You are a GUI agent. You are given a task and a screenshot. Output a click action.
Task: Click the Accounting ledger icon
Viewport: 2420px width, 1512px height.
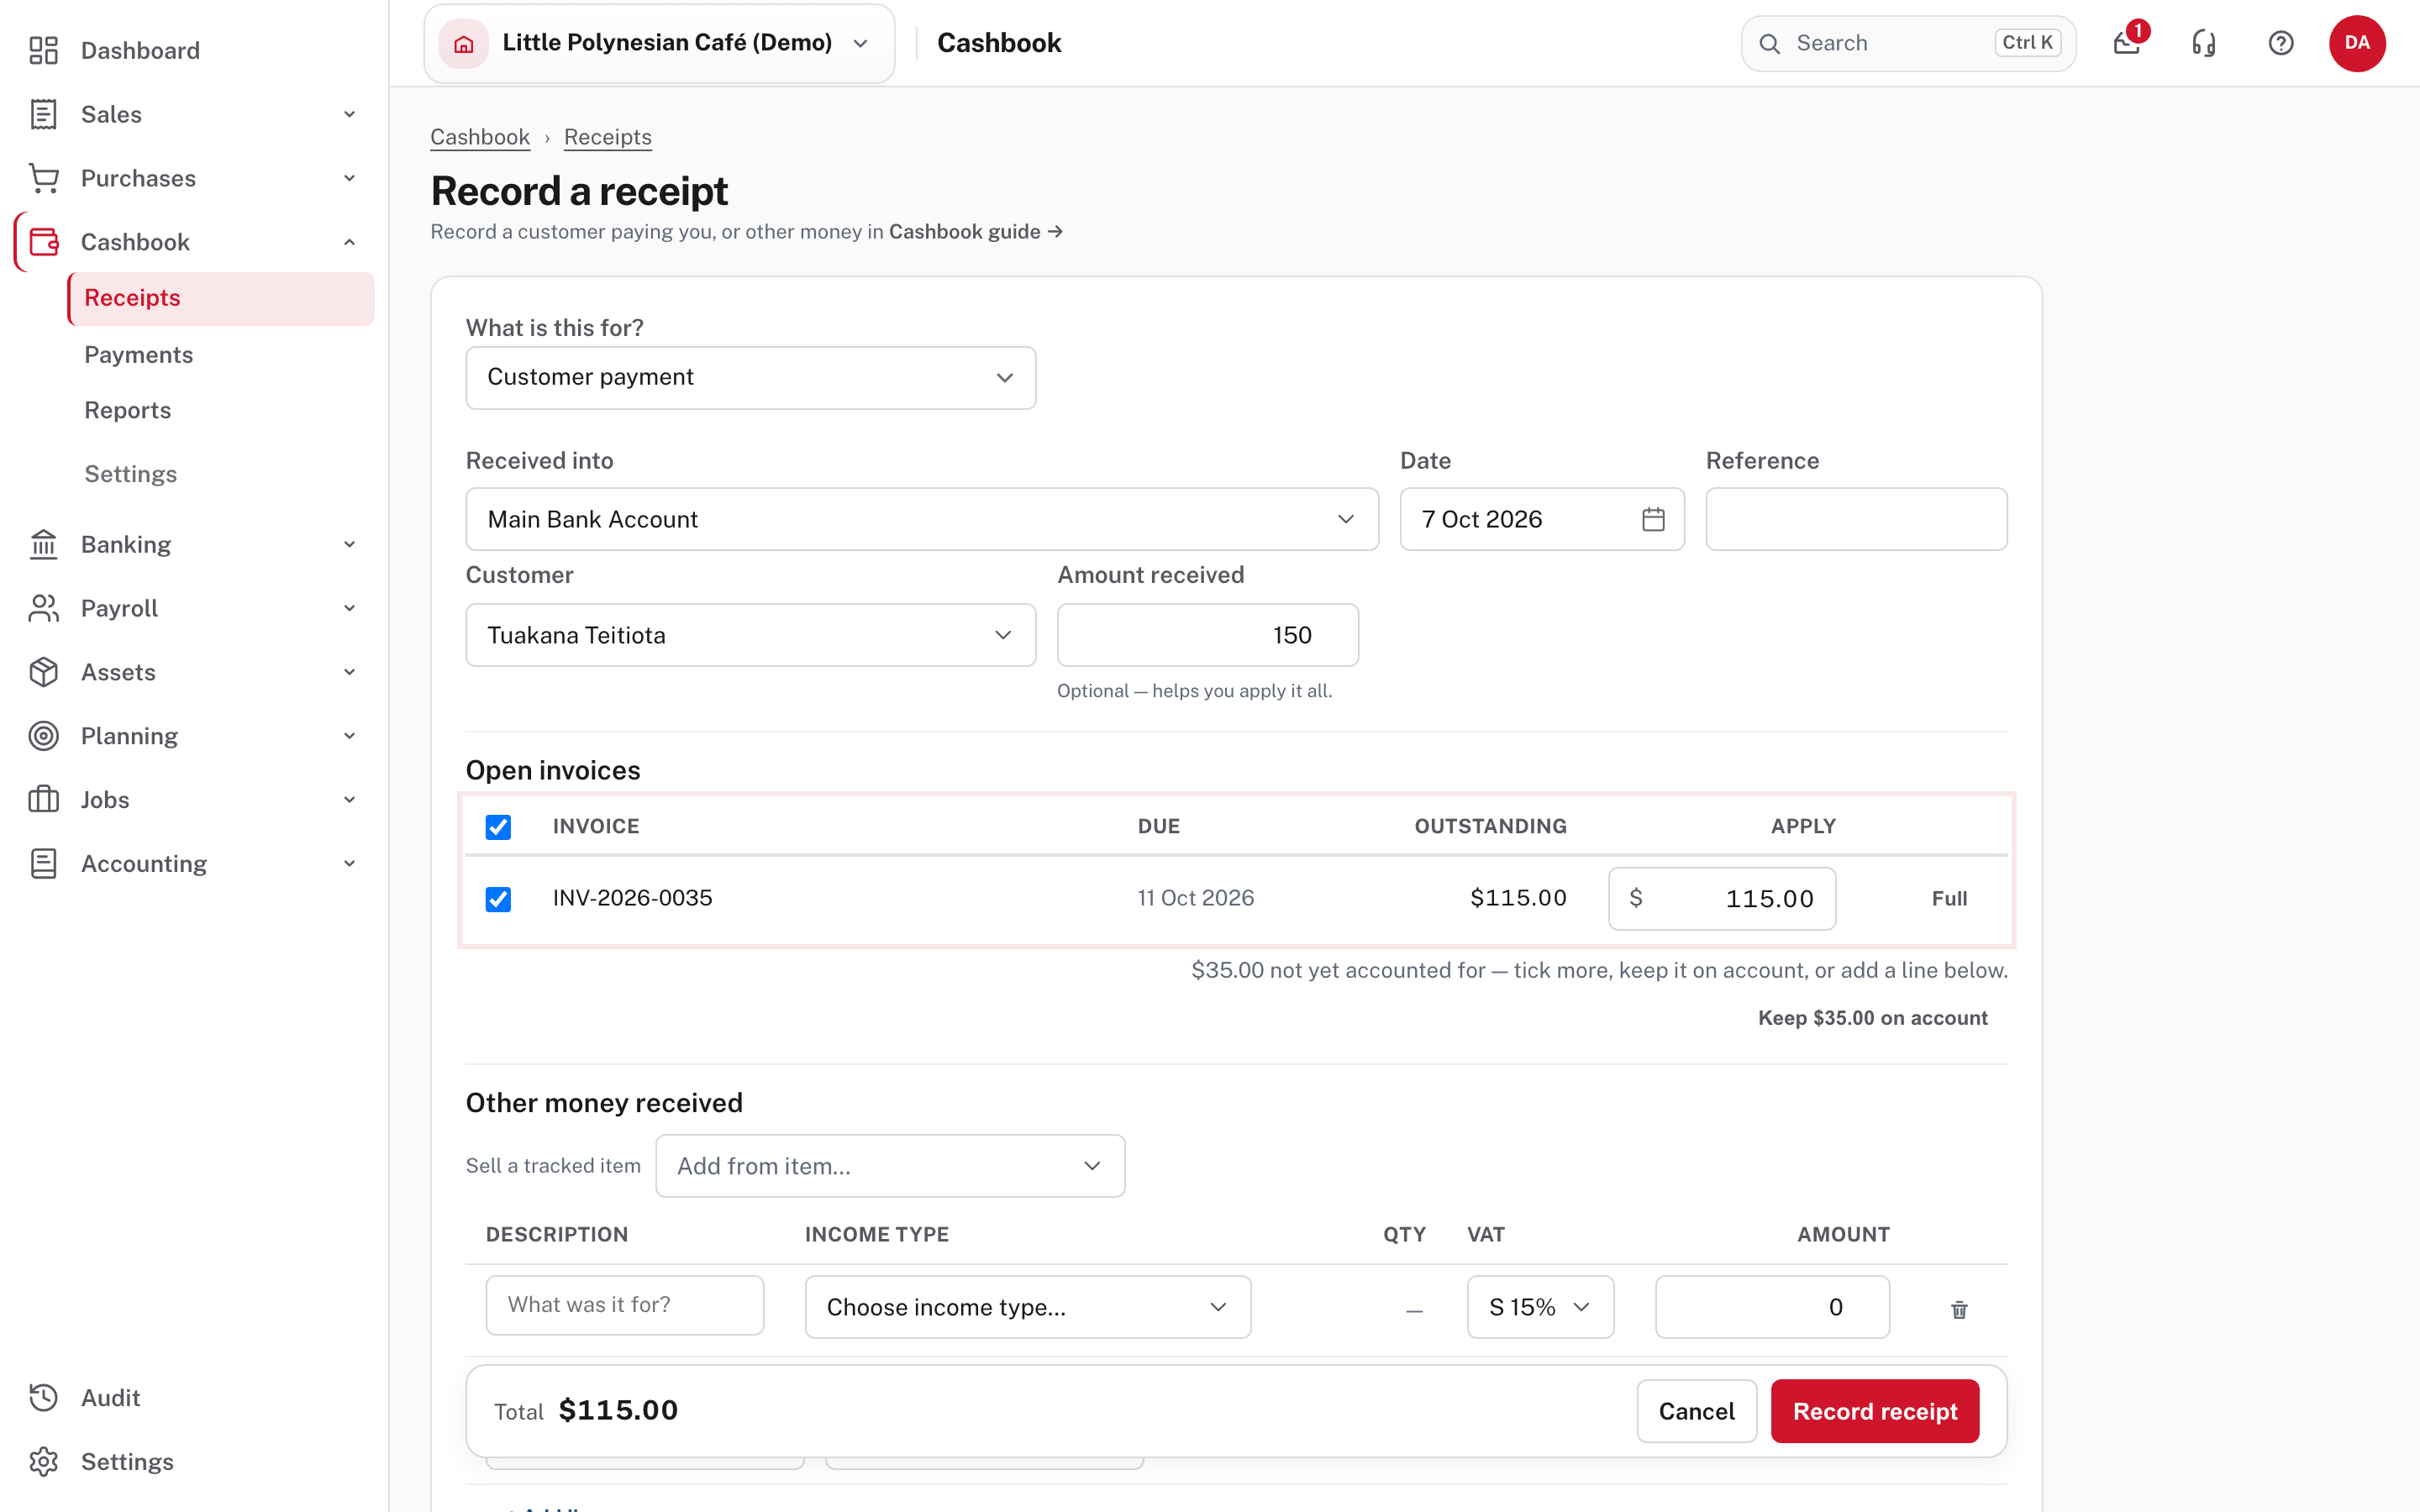click(43, 864)
